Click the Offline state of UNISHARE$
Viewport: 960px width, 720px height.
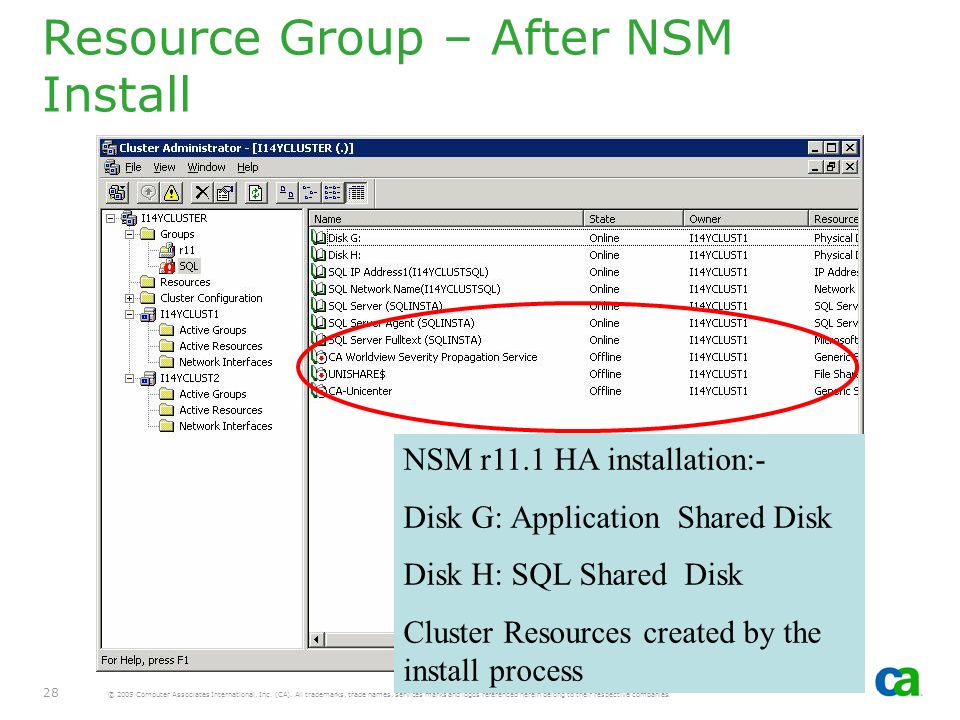click(605, 374)
